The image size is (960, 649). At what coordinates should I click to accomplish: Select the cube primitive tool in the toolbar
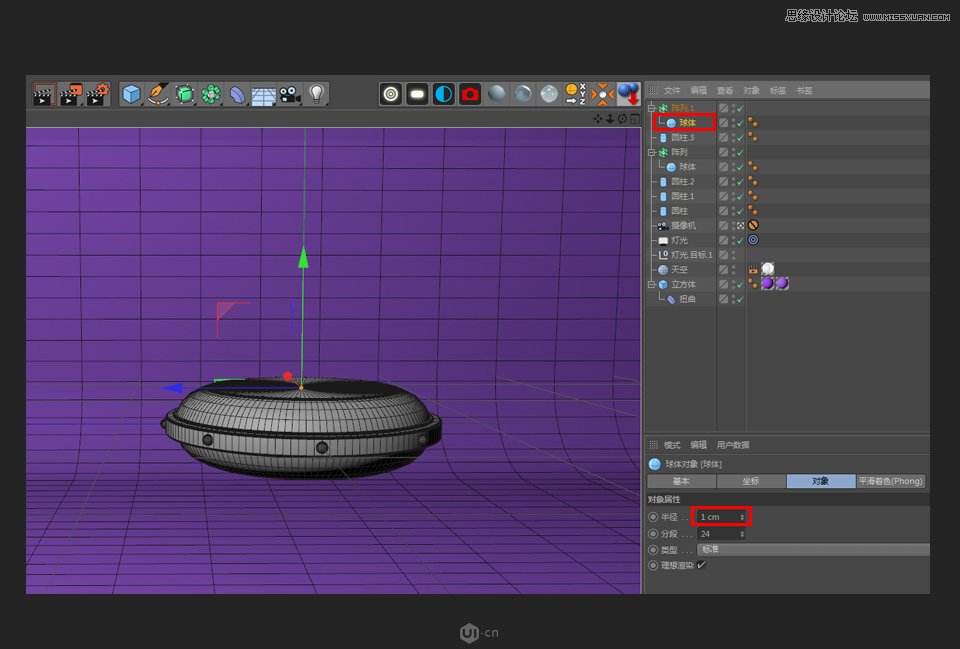[130, 93]
